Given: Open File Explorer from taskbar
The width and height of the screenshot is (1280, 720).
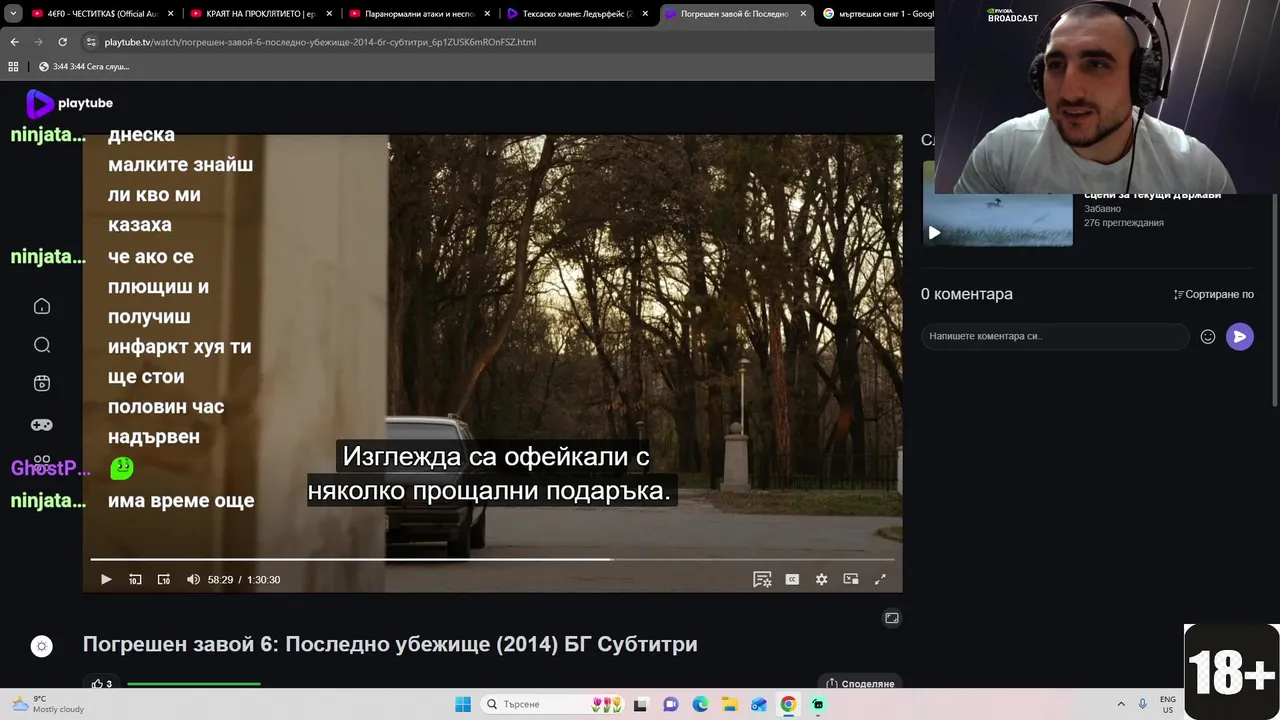Looking at the screenshot, I should [730, 704].
